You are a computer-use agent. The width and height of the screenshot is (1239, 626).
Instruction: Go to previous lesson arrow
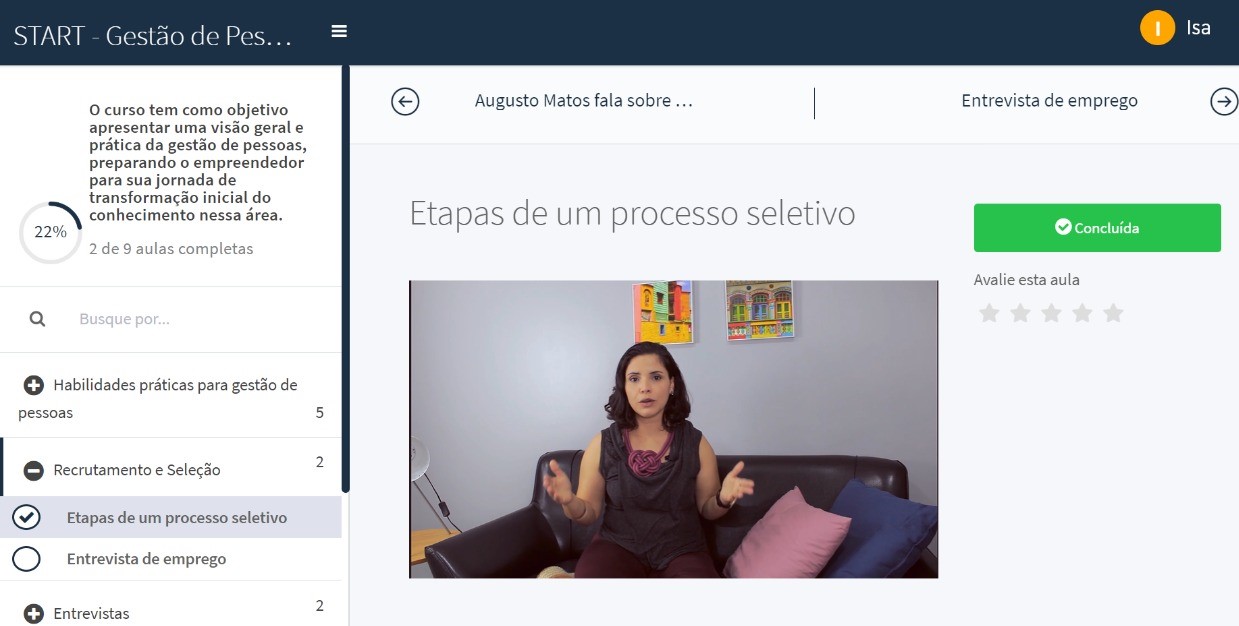click(405, 101)
